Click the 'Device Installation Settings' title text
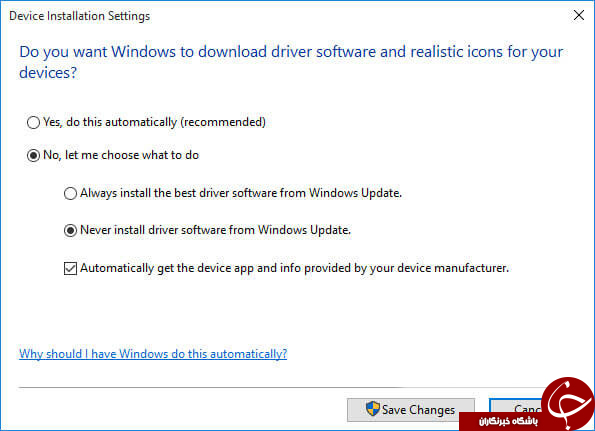This screenshot has height=431, width=595. tap(80, 16)
